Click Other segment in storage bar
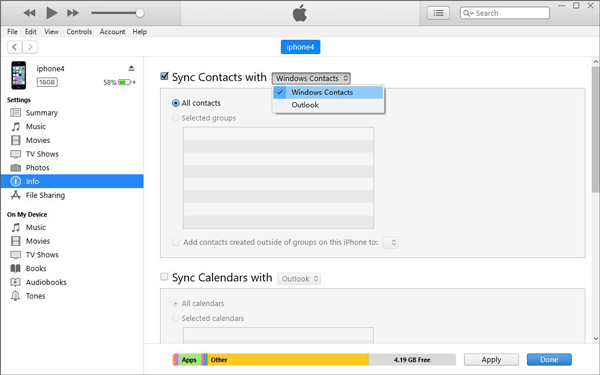 [288, 360]
